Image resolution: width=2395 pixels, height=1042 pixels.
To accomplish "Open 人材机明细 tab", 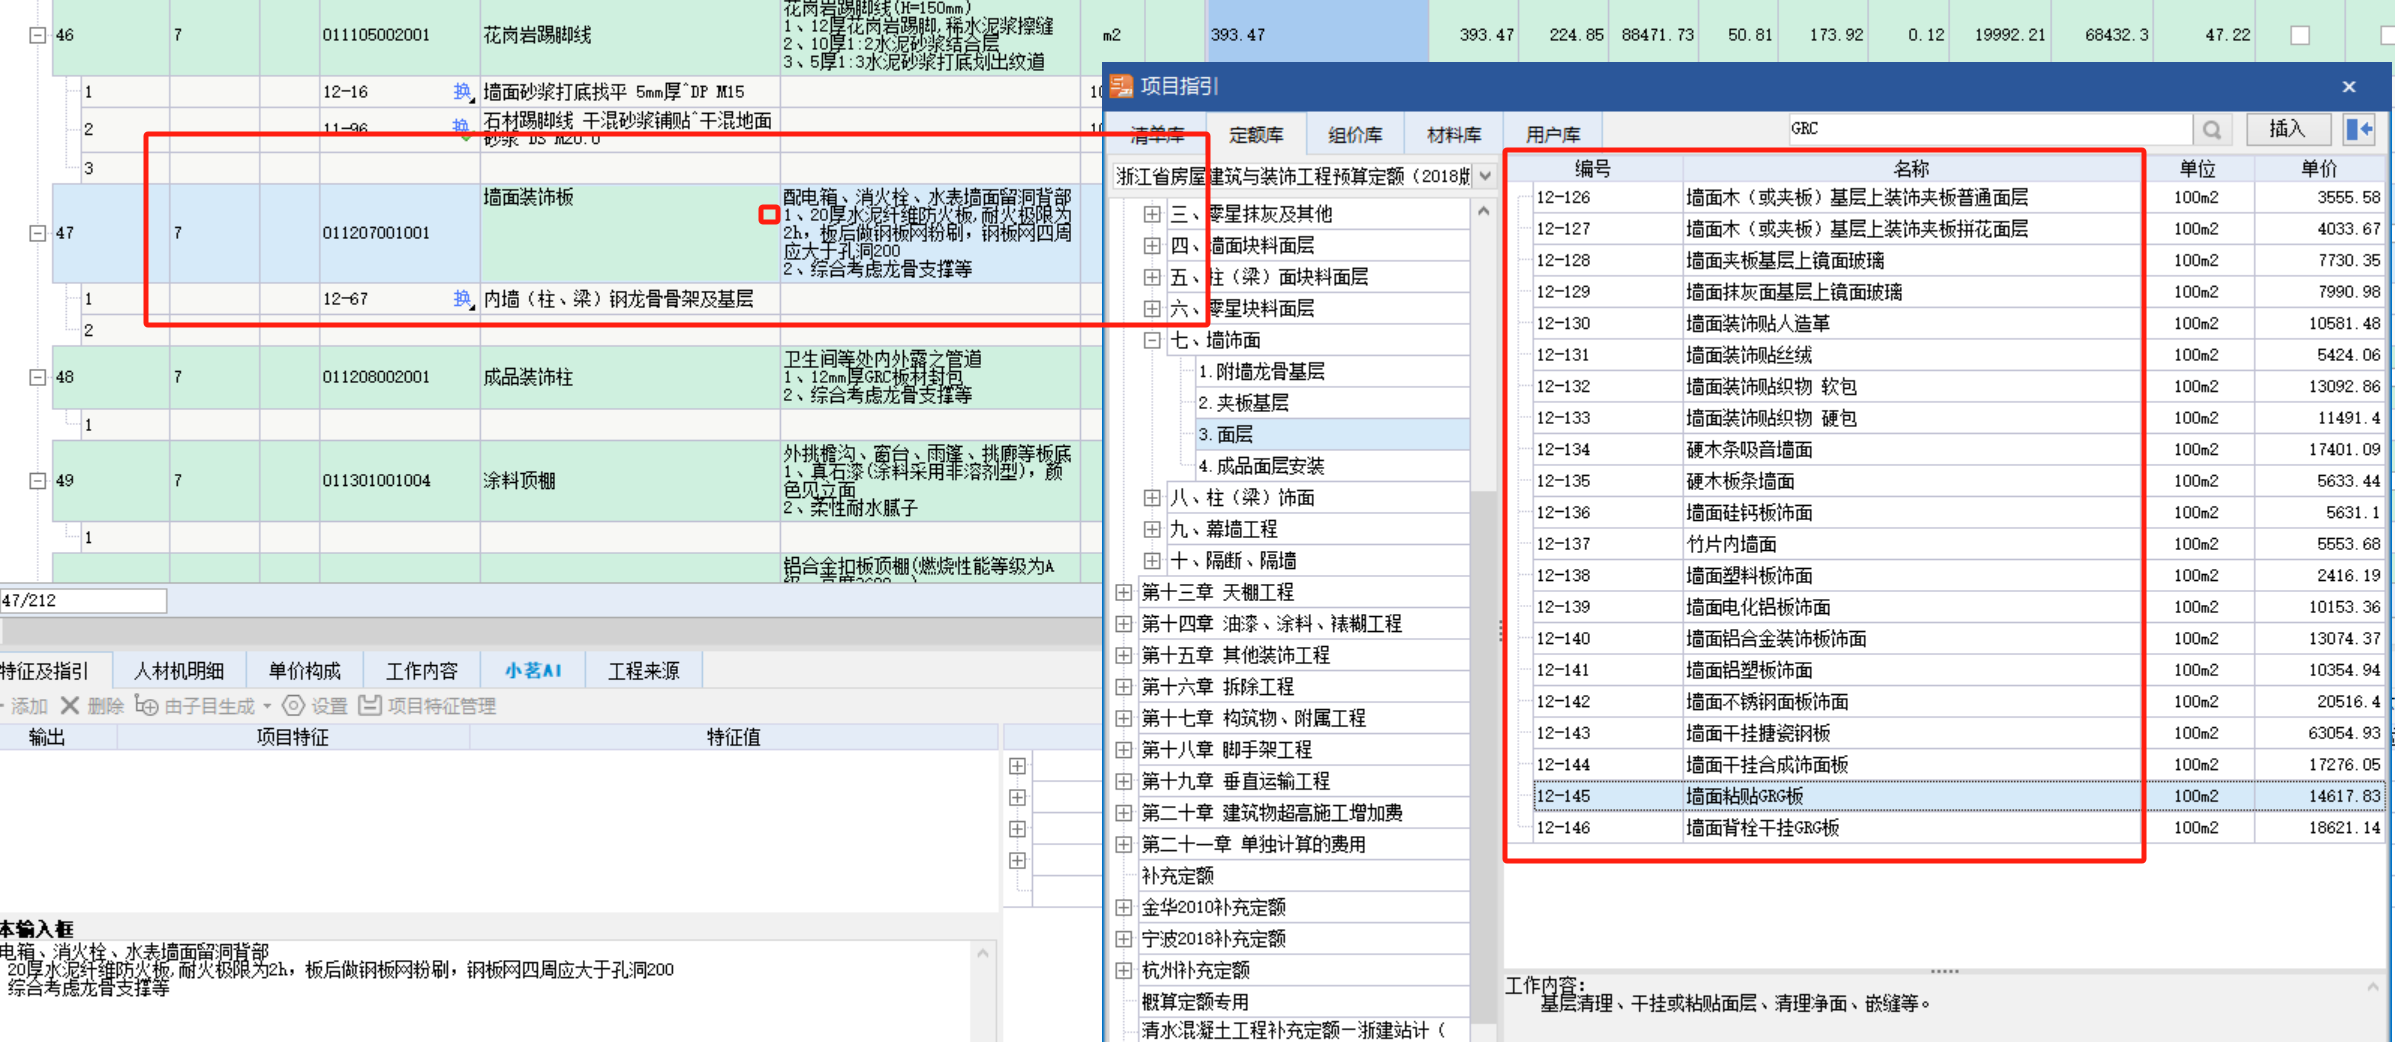I will point(179,670).
